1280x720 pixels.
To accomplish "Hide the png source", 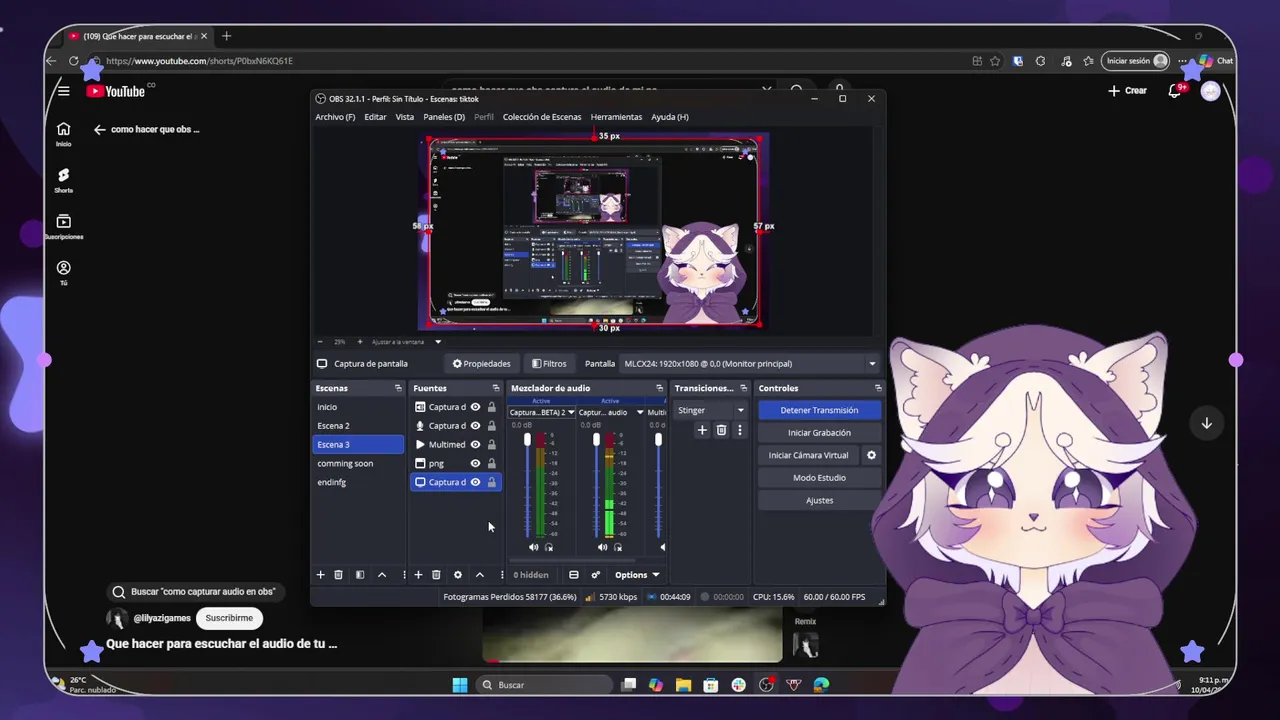I will [475, 463].
